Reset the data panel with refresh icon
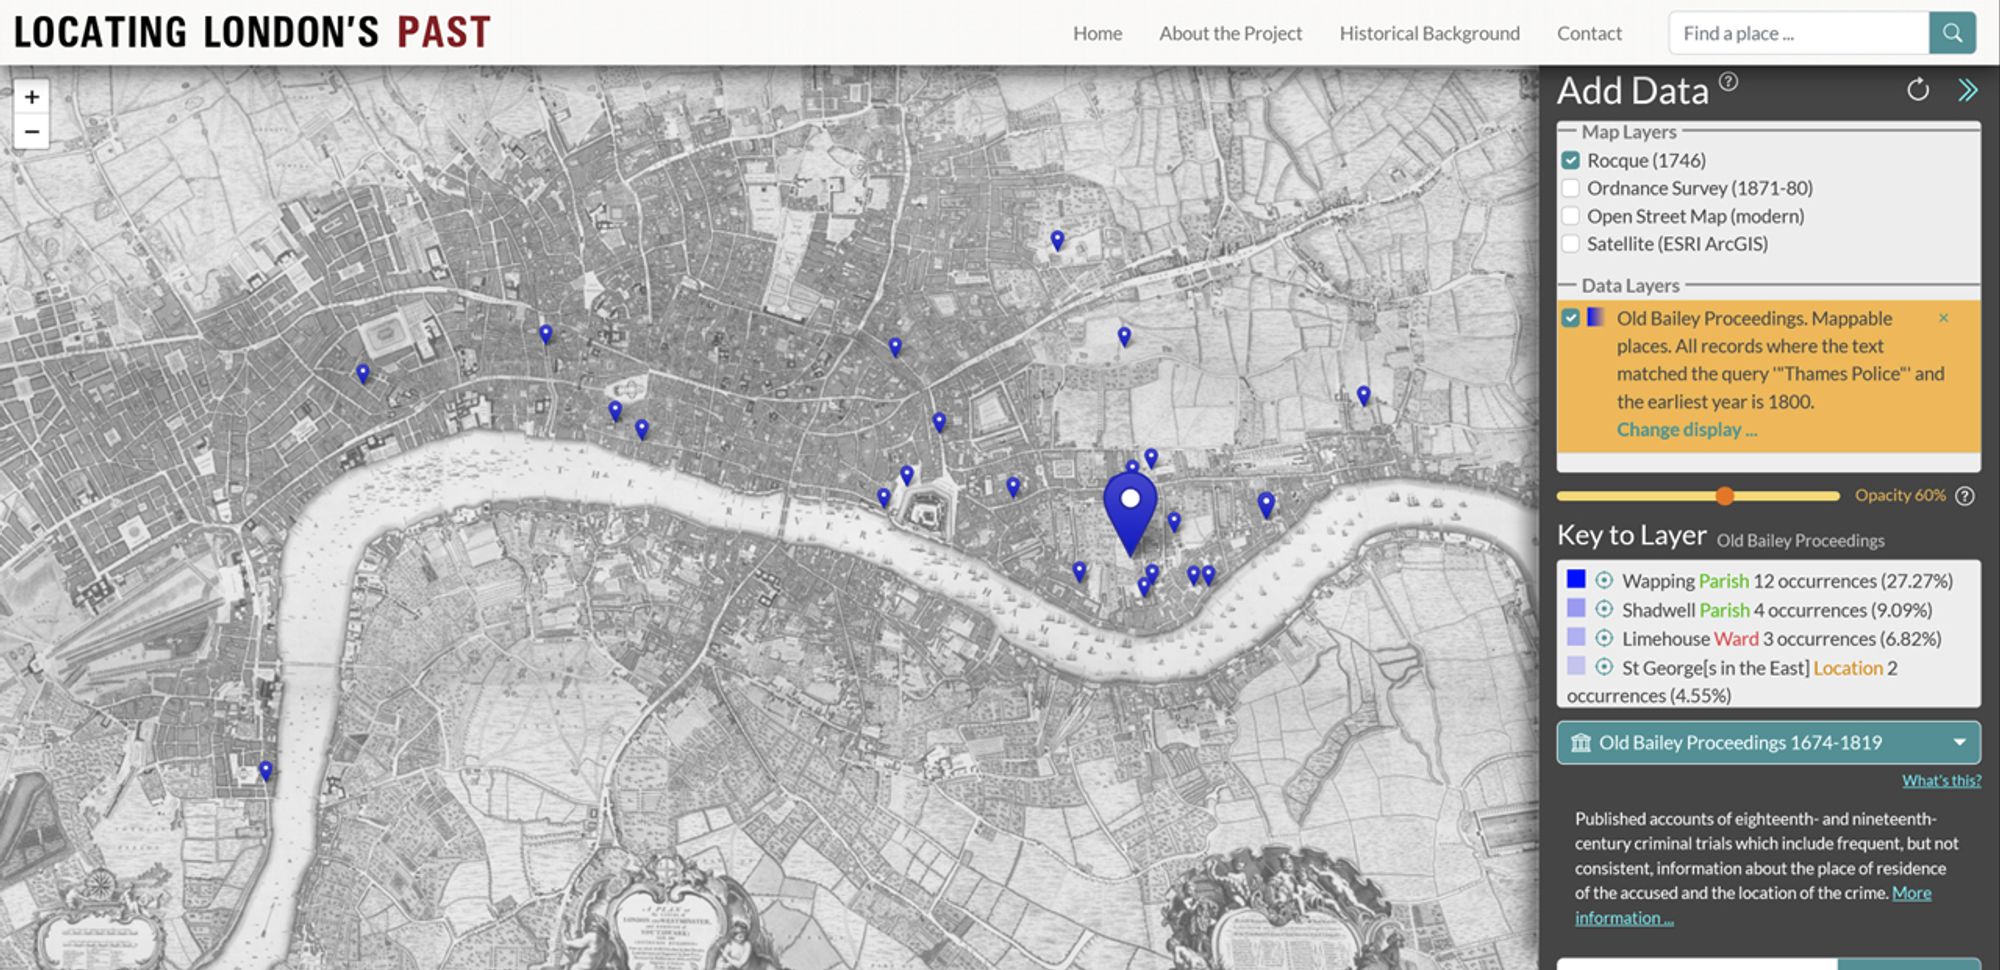2000x970 pixels. coord(1917,90)
